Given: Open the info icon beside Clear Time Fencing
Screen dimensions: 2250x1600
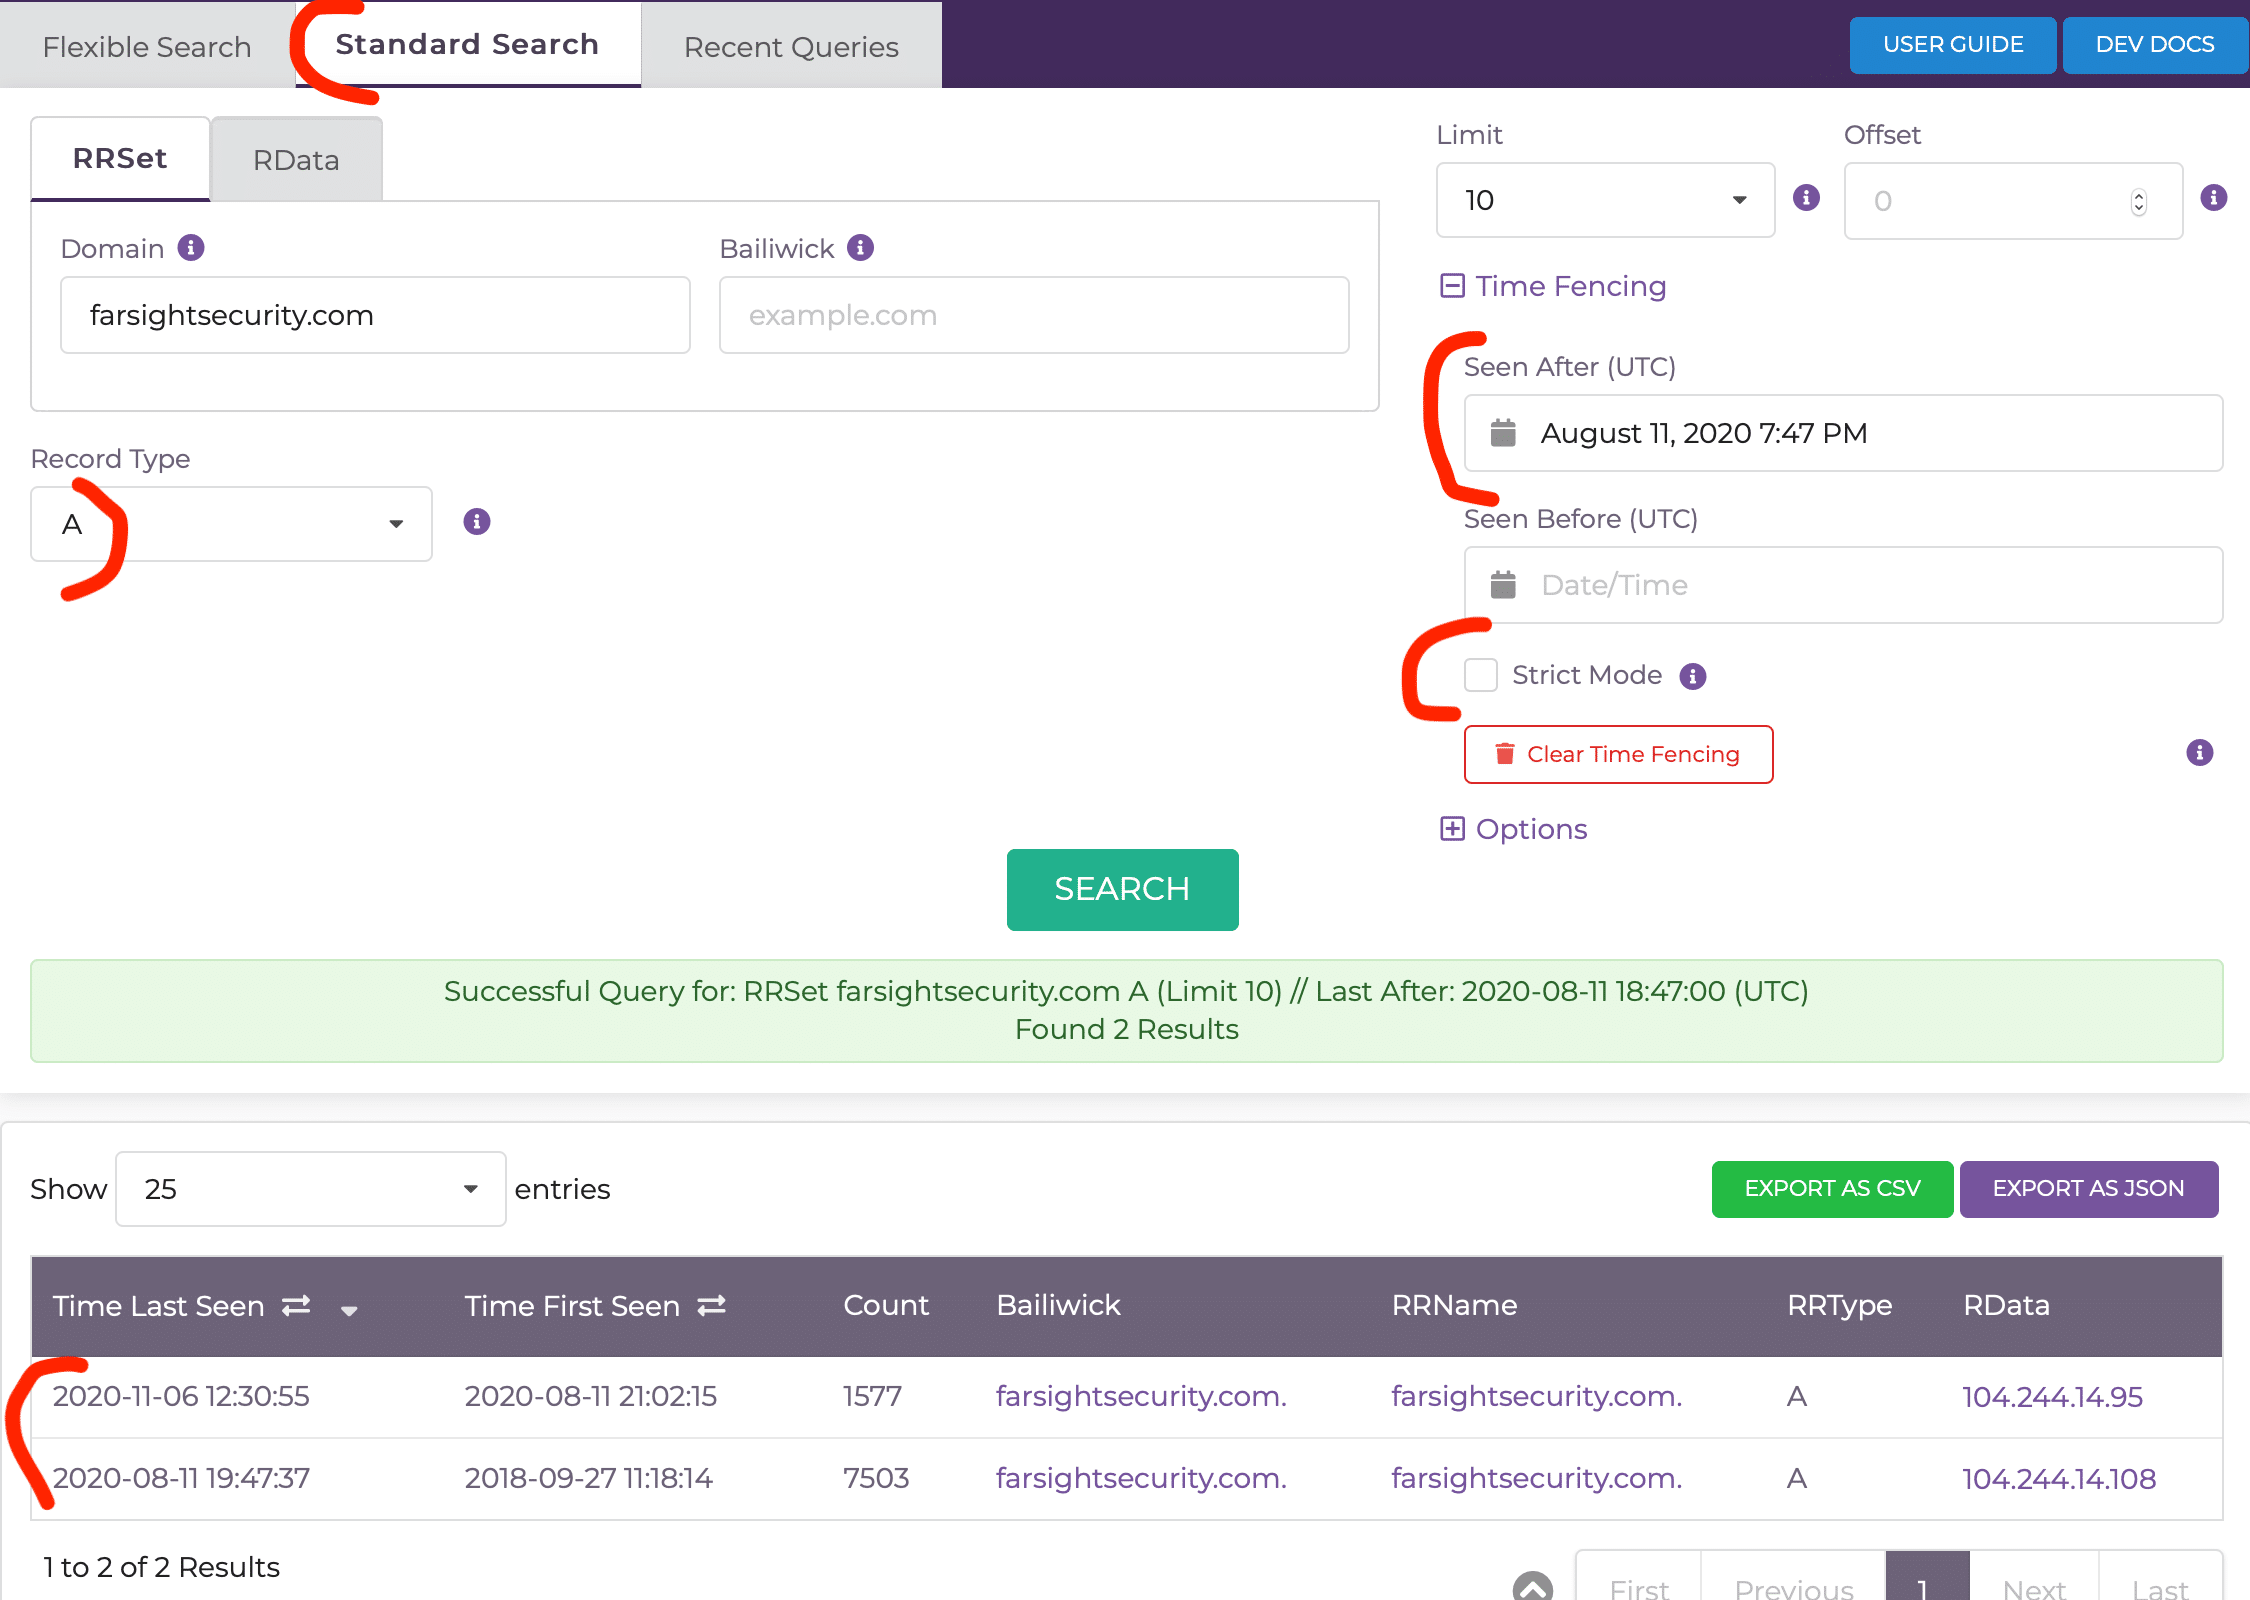Looking at the screenshot, I should point(2200,752).
